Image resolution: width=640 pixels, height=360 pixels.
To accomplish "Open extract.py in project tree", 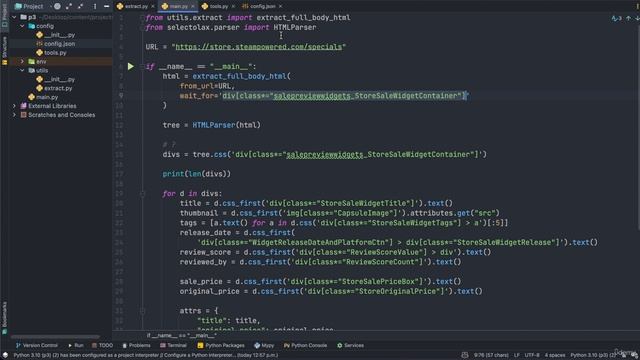I will coord(54,89).
